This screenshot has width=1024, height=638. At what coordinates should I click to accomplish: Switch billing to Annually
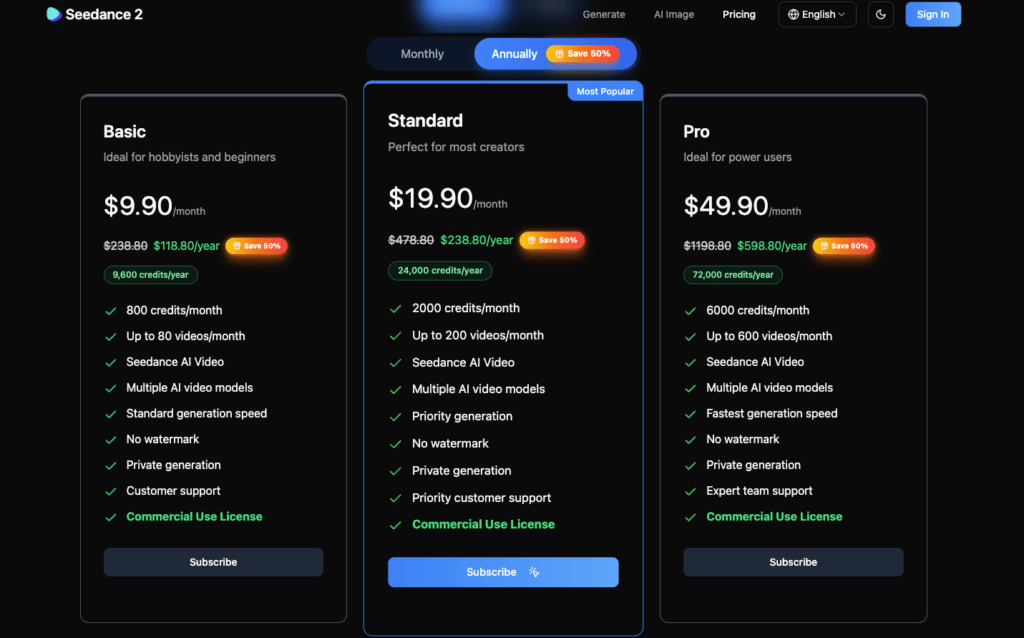[x=515, y=54]
